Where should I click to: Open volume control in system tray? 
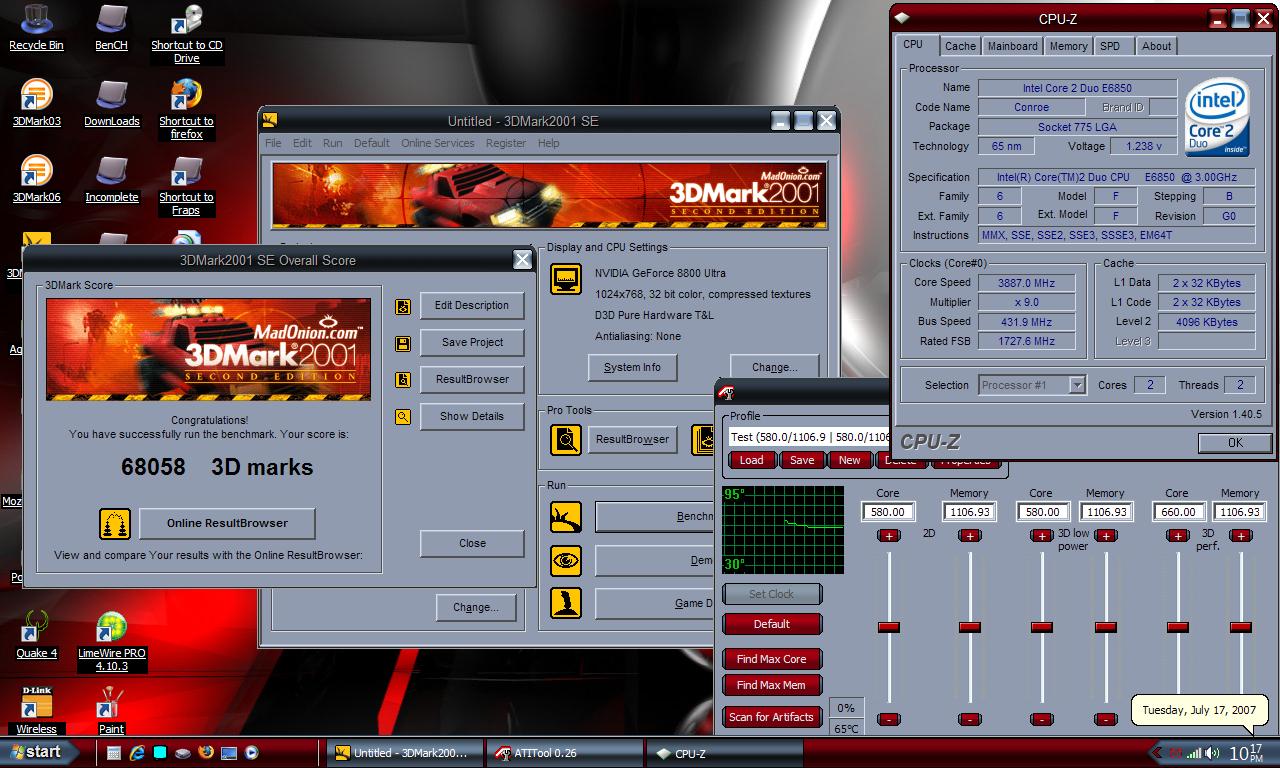1213,753
